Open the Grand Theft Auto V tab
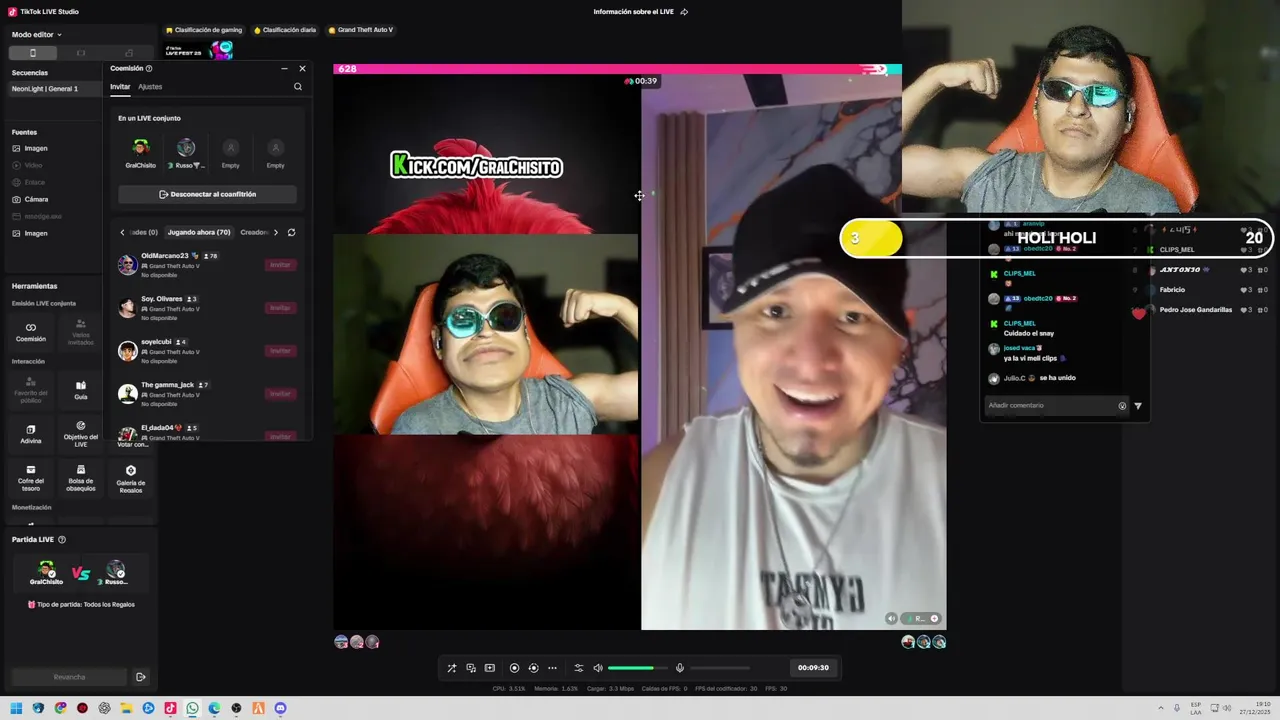1280x720 pixels. pyautogui.click(x=361, y=30)
